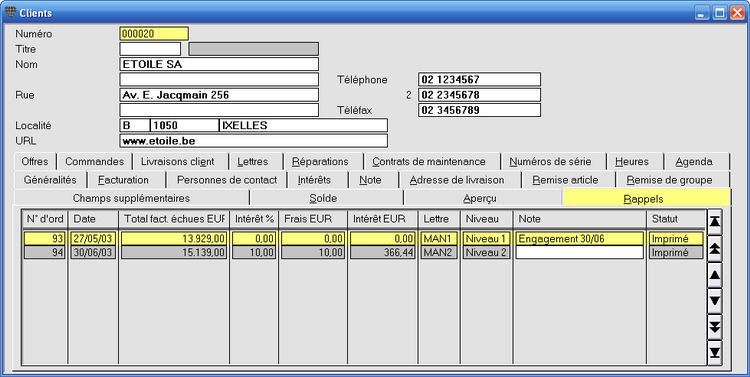Select reminder row number 94
This screenshot has height=377, width=750.
click(x=45, y=253)
